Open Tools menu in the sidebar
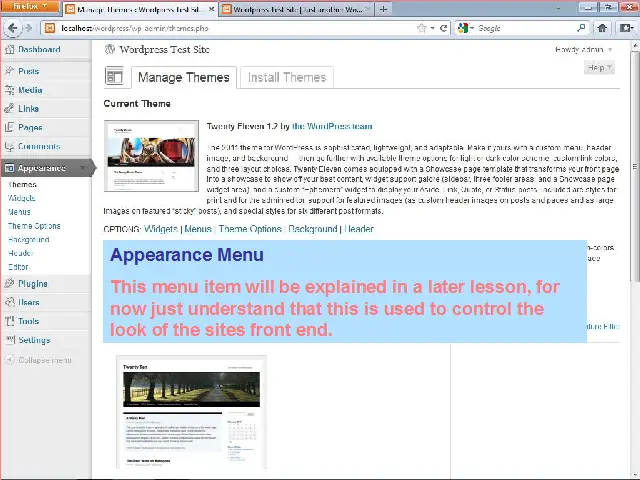The height and width of the screenshot is (480, 640). [29, 321]
